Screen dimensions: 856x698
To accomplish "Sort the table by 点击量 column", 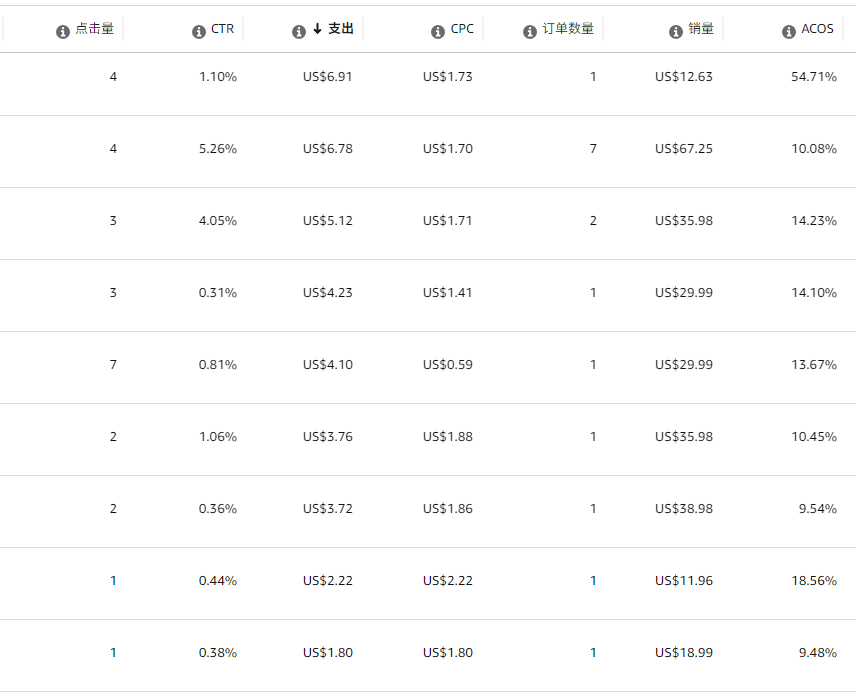I will (95, 29).
